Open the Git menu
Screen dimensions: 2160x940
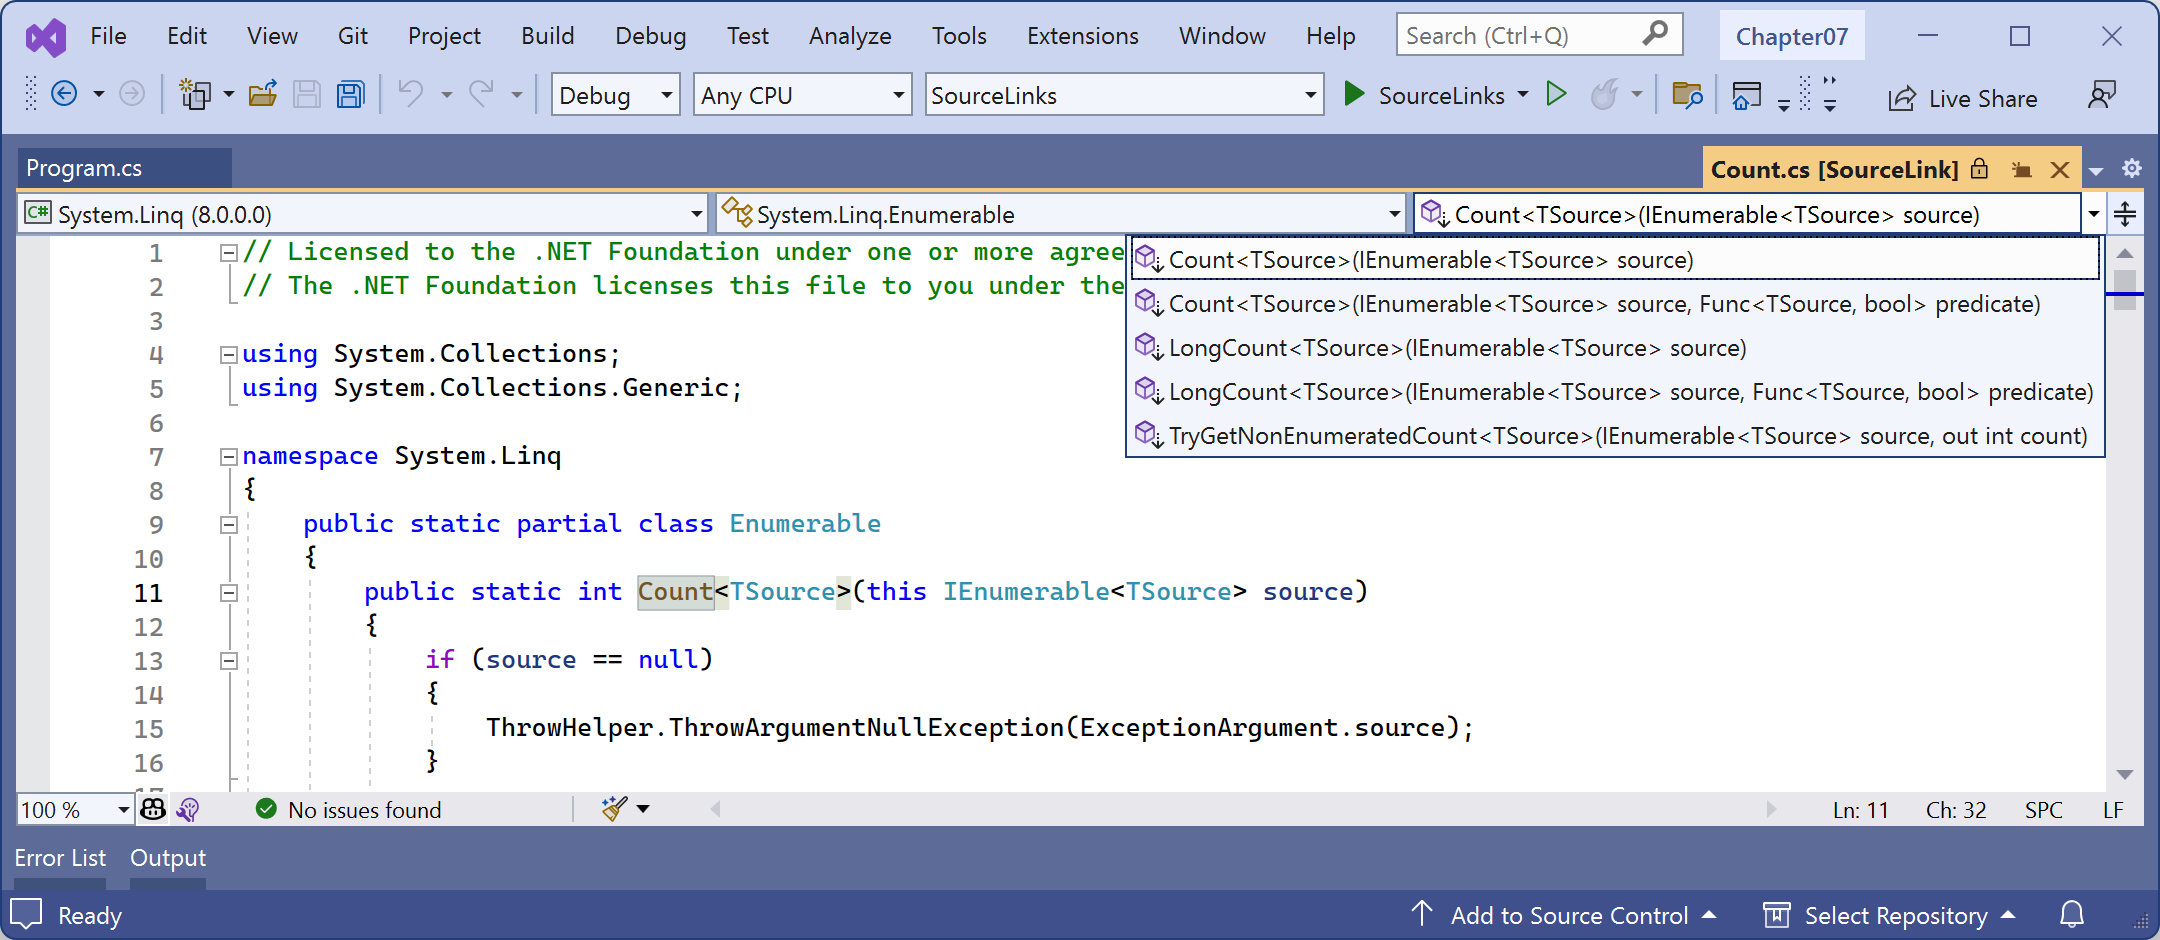352,36
